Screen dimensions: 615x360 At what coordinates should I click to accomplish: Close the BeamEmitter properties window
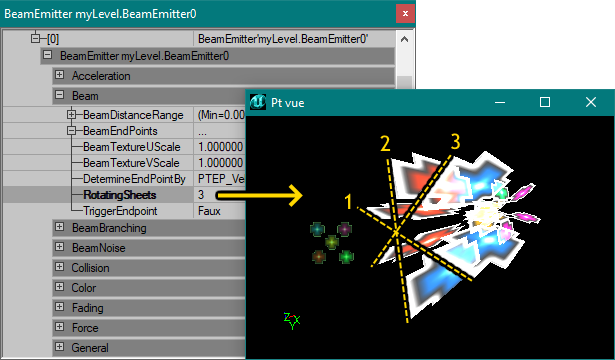point(405,14)
